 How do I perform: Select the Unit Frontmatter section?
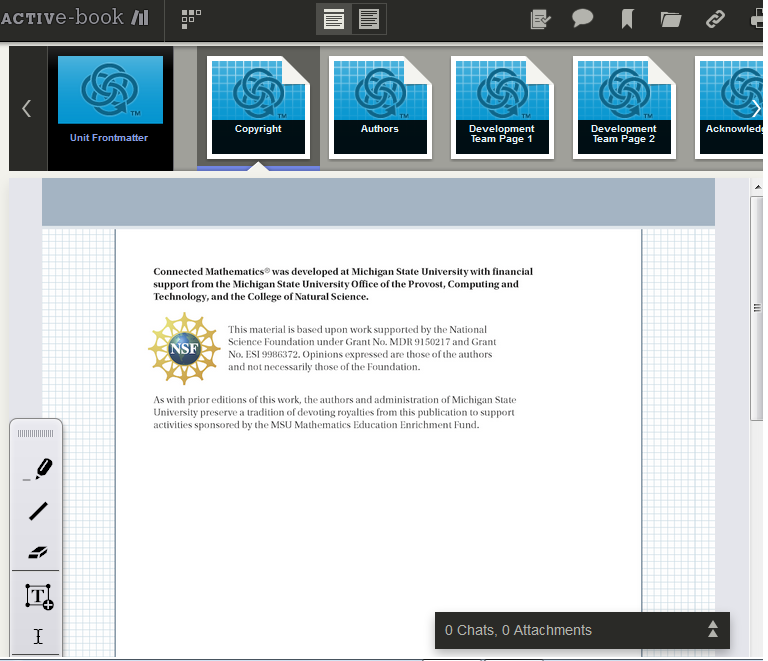[110, 108]
